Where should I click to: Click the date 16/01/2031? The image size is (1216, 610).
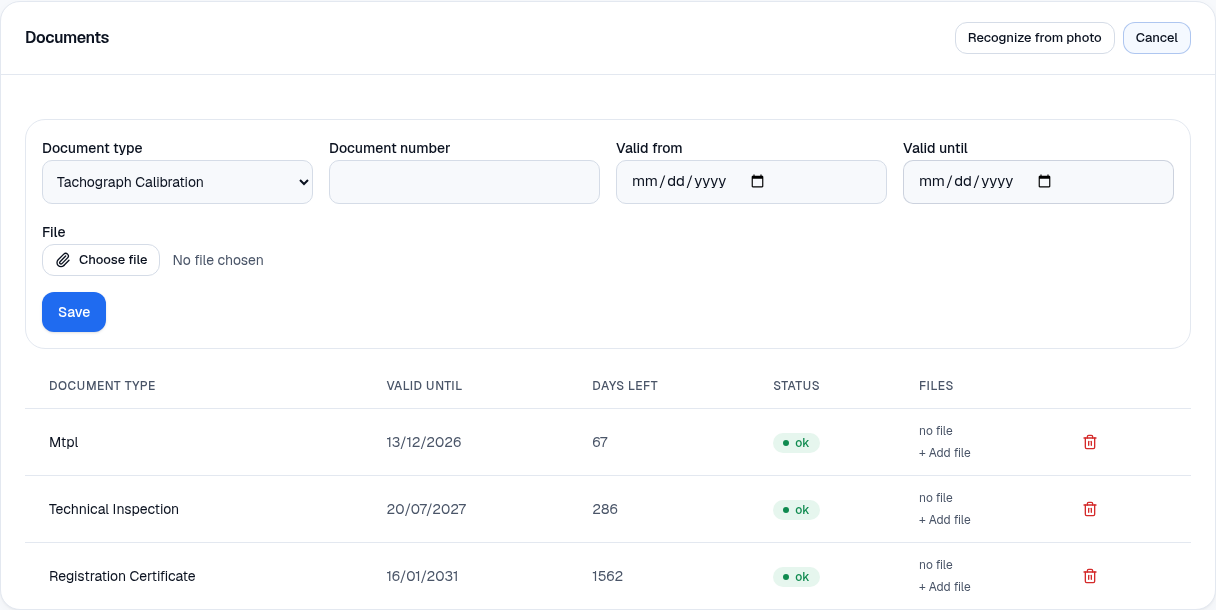423,576
